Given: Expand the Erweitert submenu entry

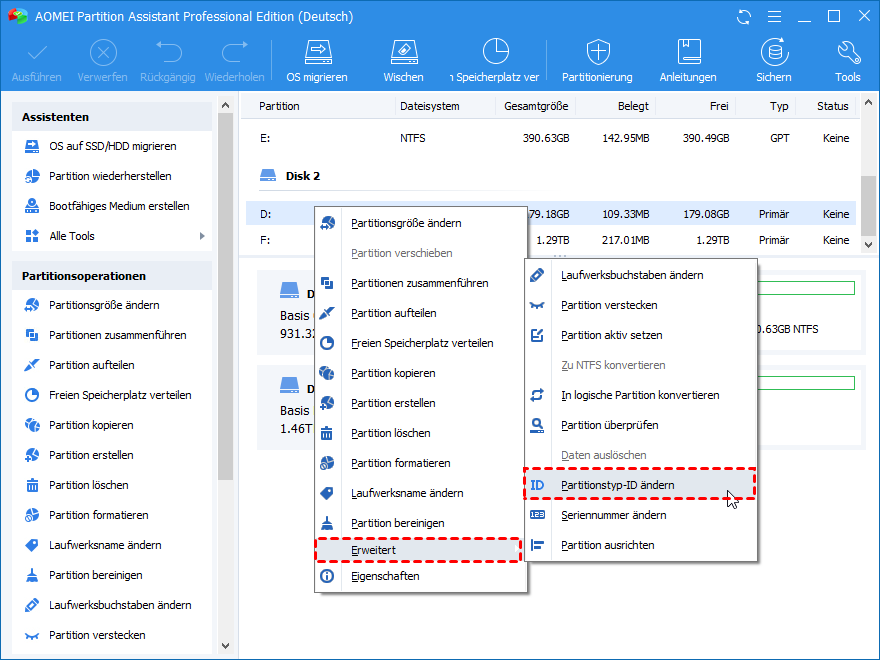Looking at the screenshot, I should [419, 550].
